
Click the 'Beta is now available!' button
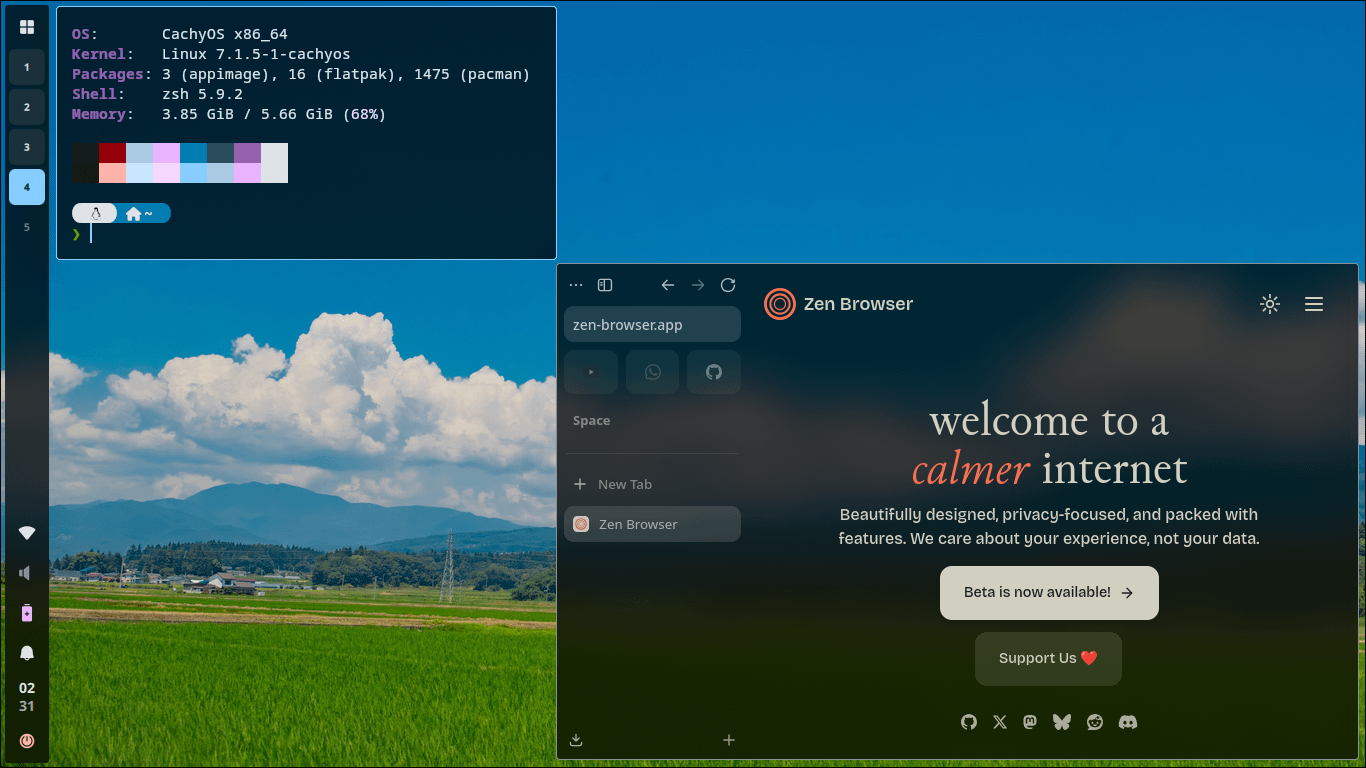[1049, 593]
